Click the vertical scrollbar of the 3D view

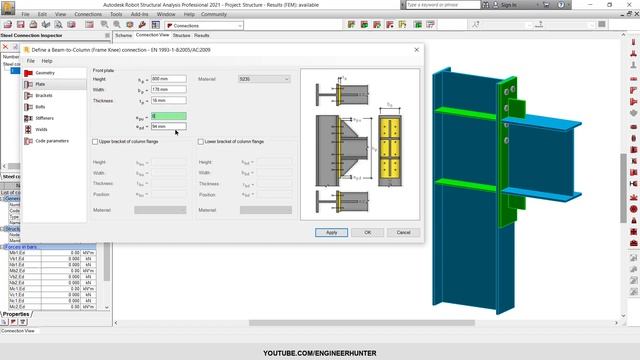(623, 188)
